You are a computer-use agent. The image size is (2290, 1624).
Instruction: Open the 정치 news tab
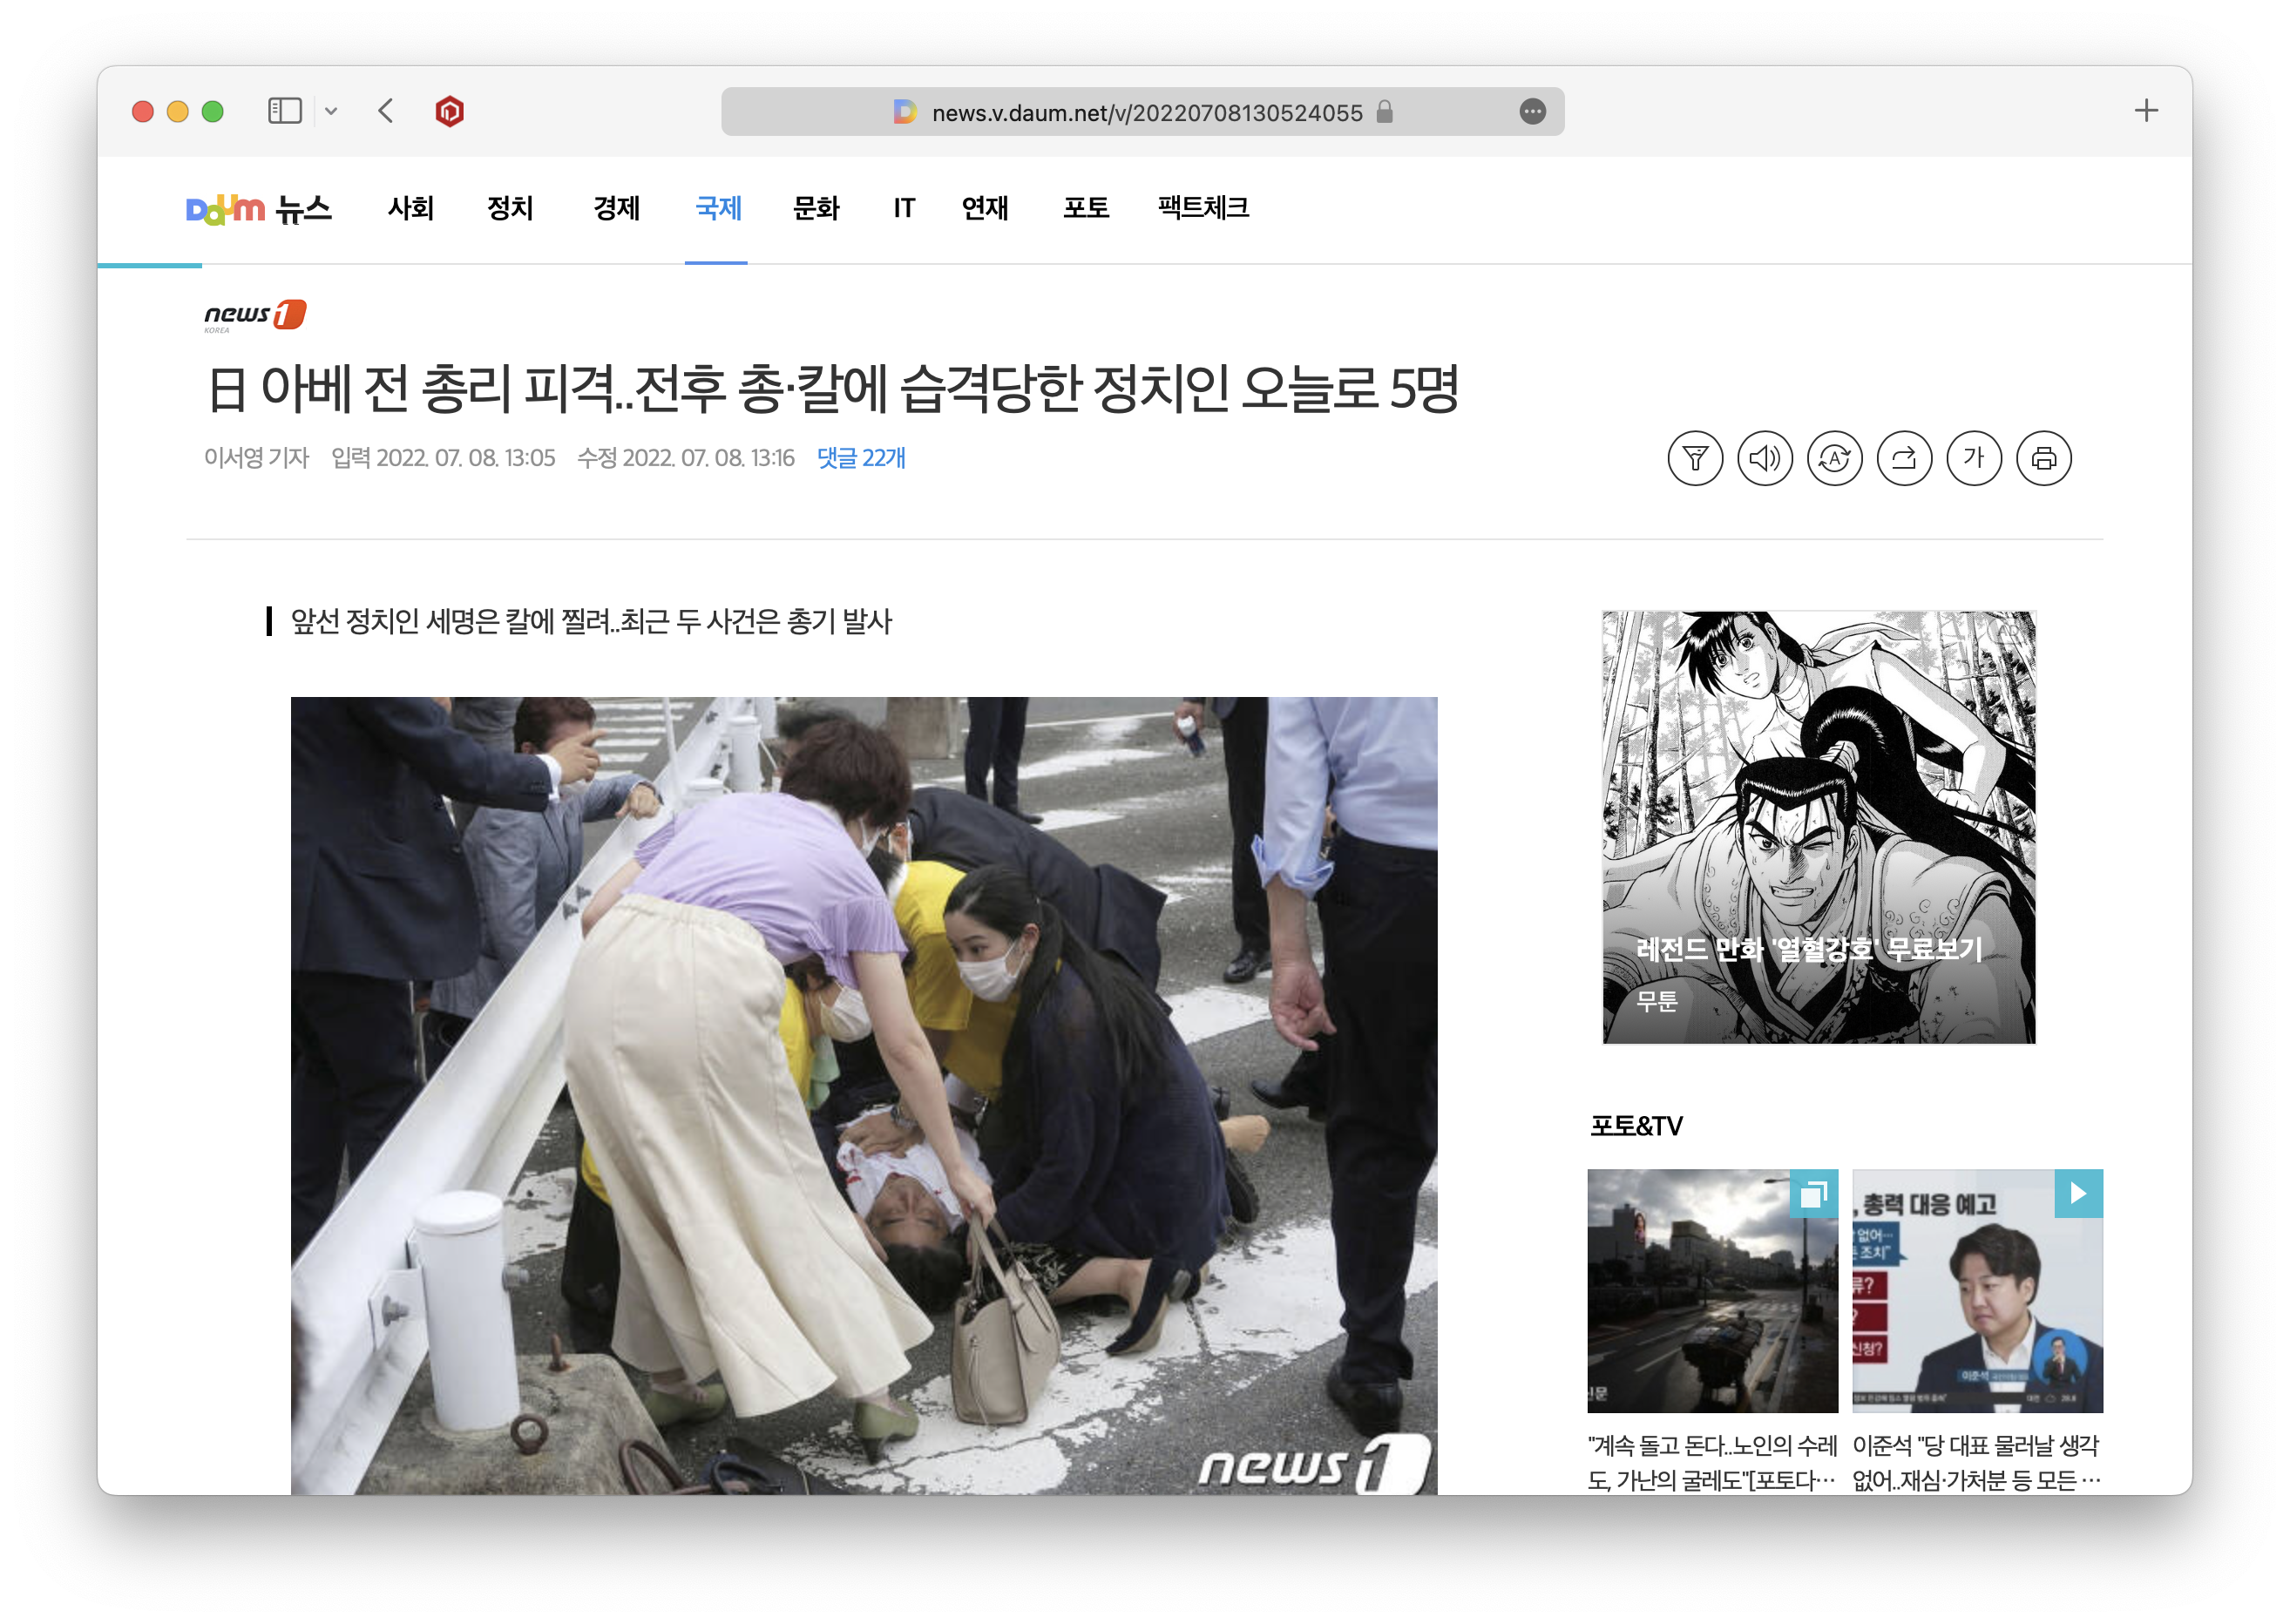(510, 208)
